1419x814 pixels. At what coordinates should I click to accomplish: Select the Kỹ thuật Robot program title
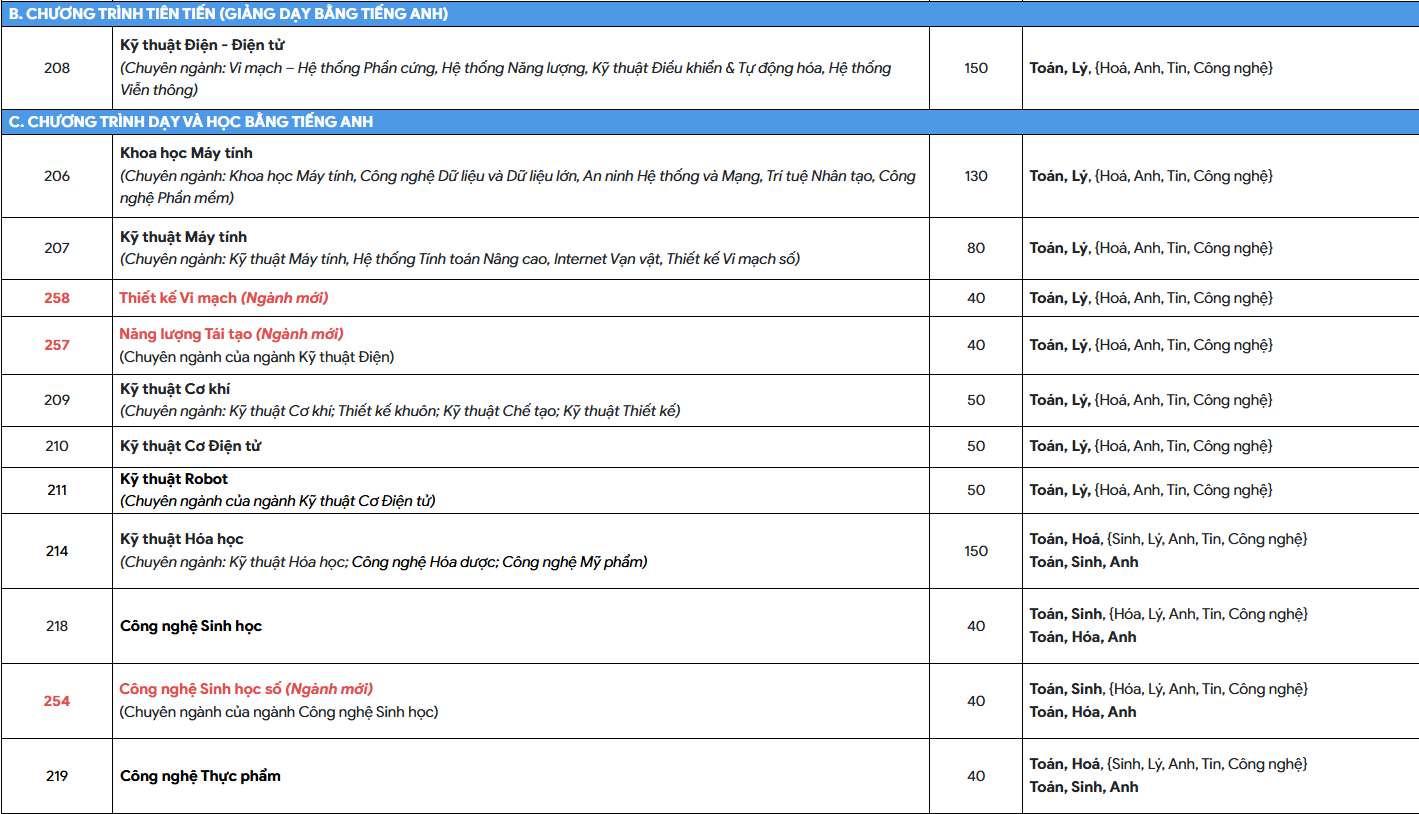[174, 479]
